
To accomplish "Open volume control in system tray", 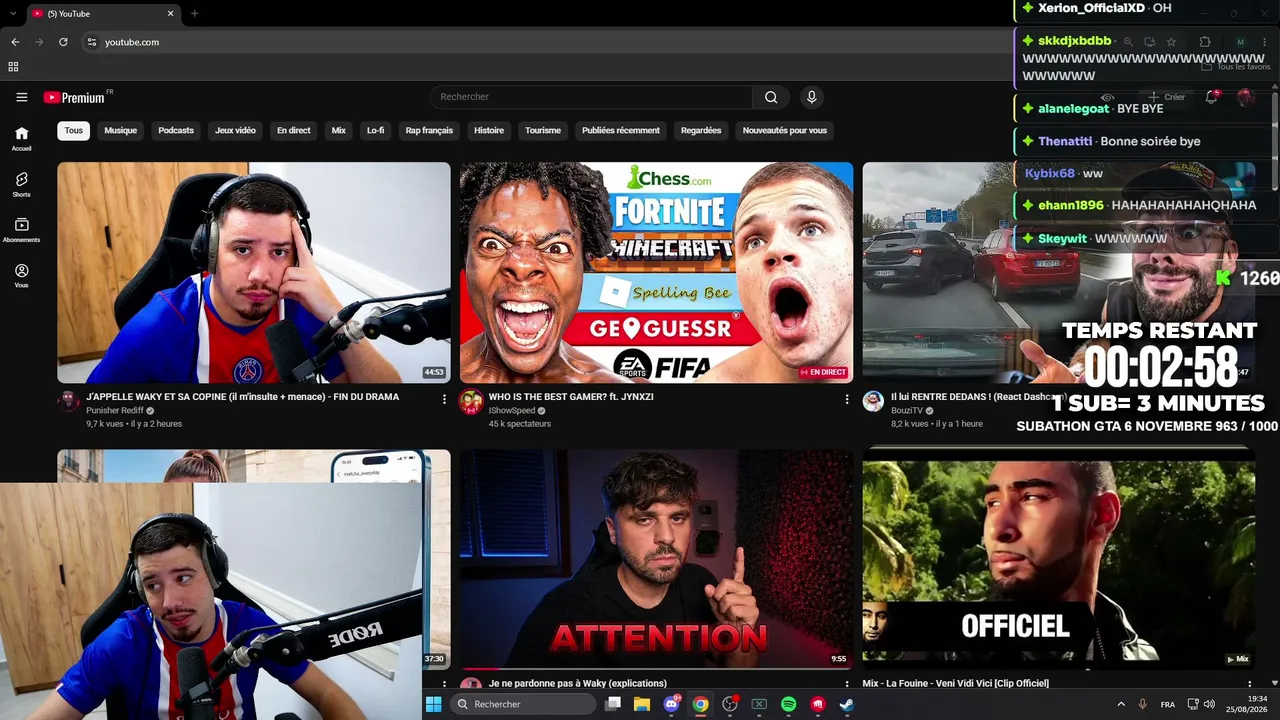I will [1209, 704].
